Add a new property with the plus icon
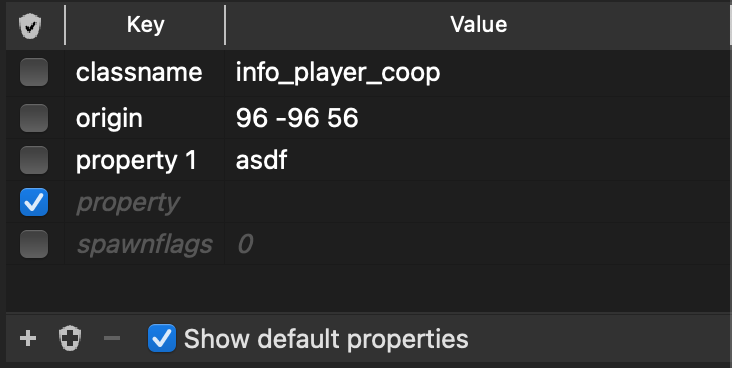 point(28,338)
